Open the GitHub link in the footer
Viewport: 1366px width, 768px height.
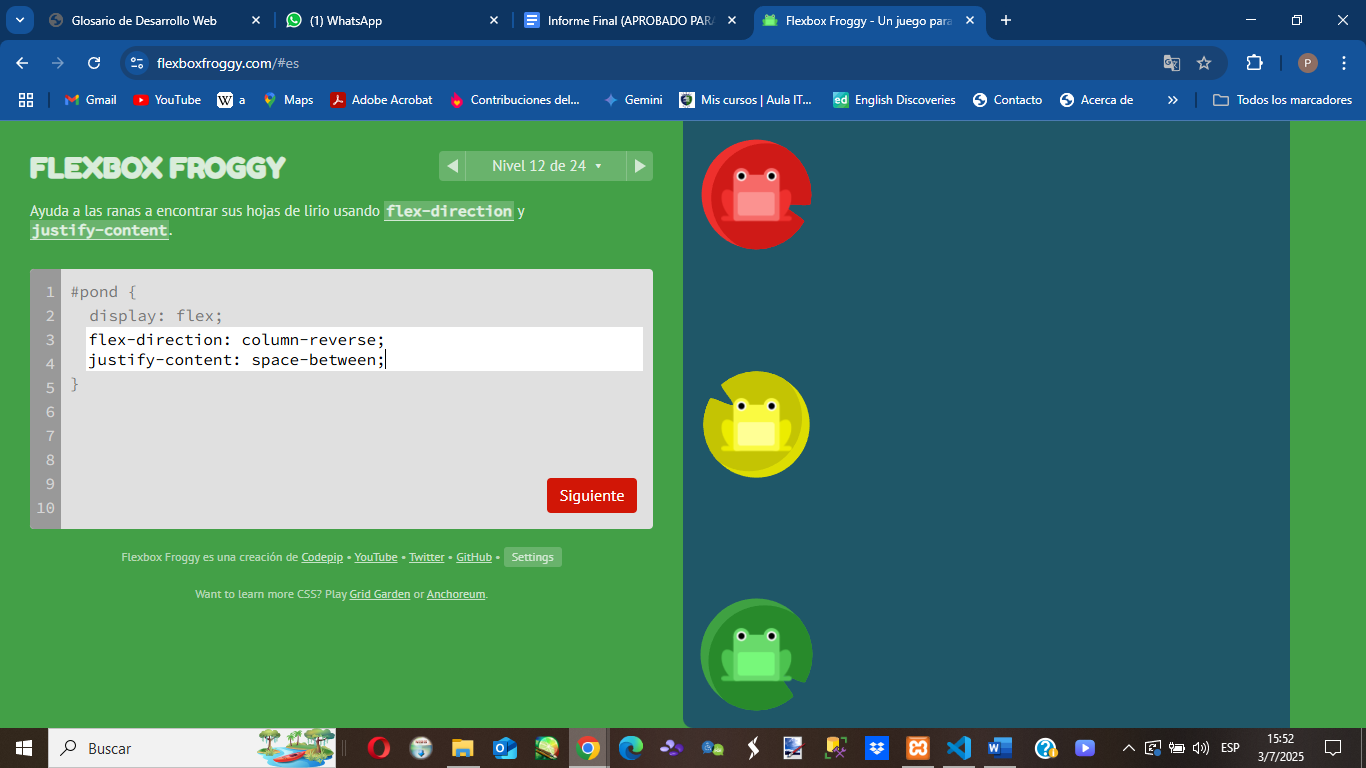click(x=474, y=557)
